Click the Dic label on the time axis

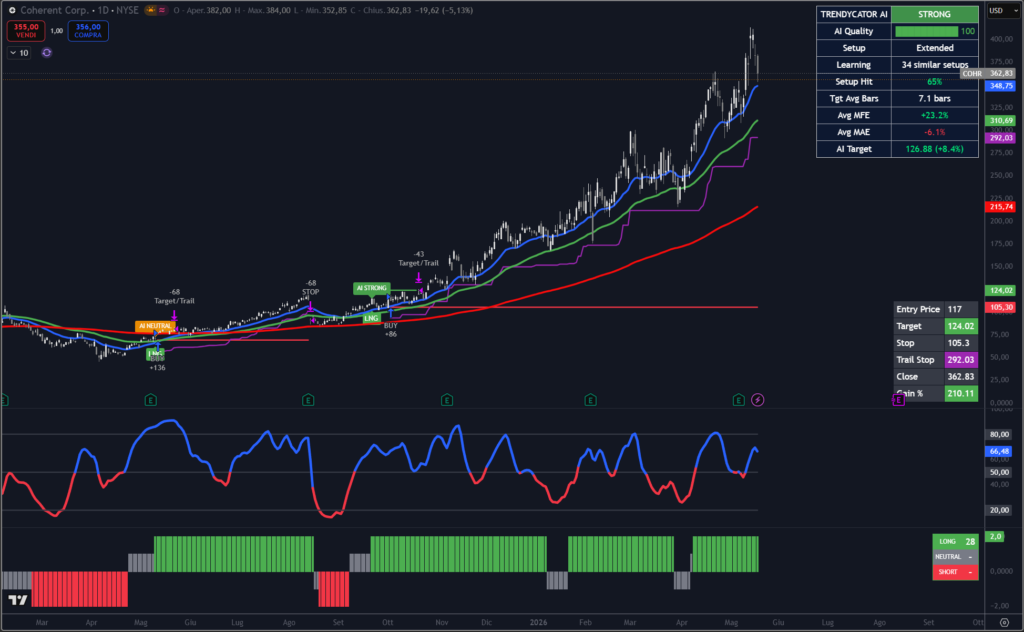[x=487, y=622]
